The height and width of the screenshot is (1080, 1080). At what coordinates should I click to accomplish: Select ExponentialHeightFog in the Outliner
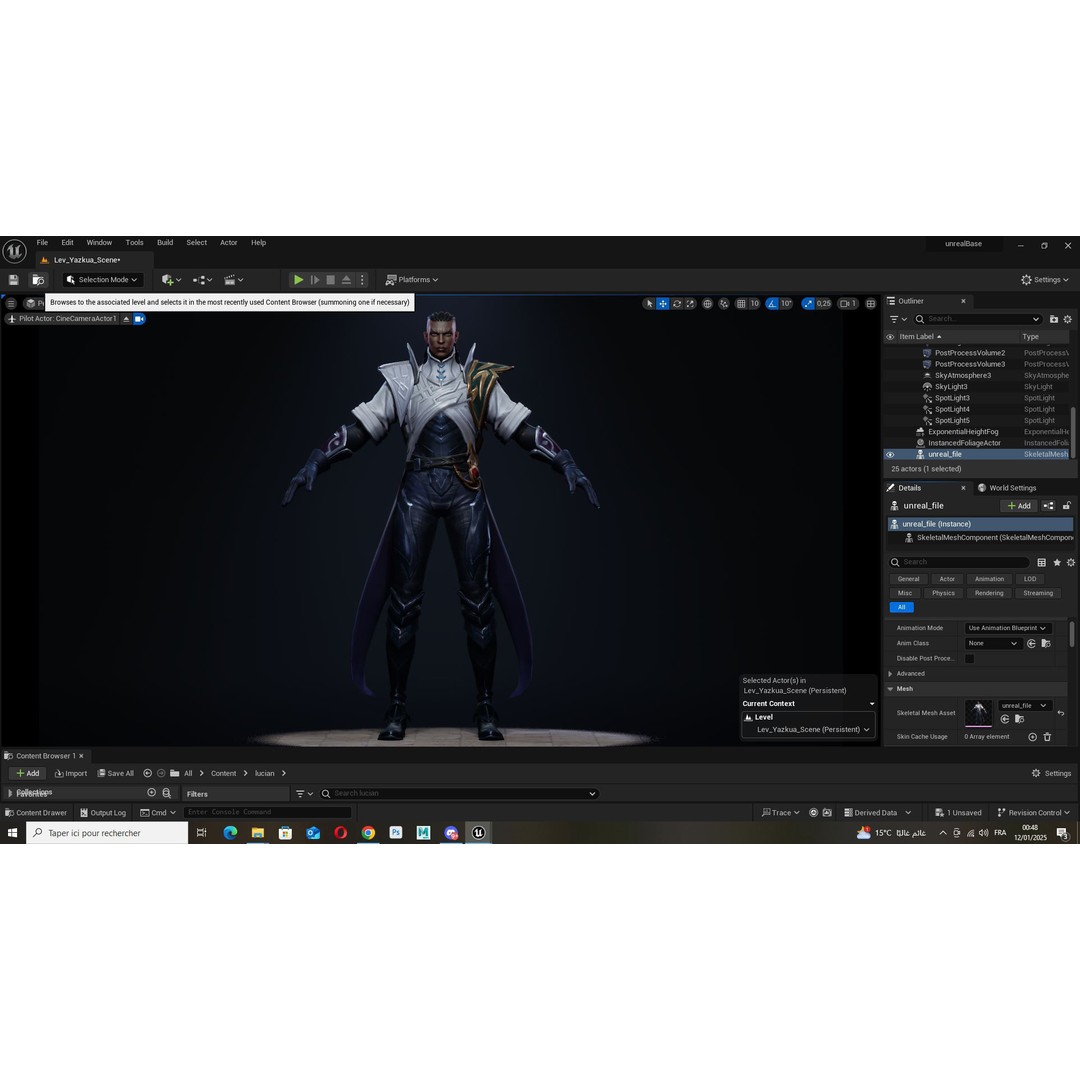[963, 432]
